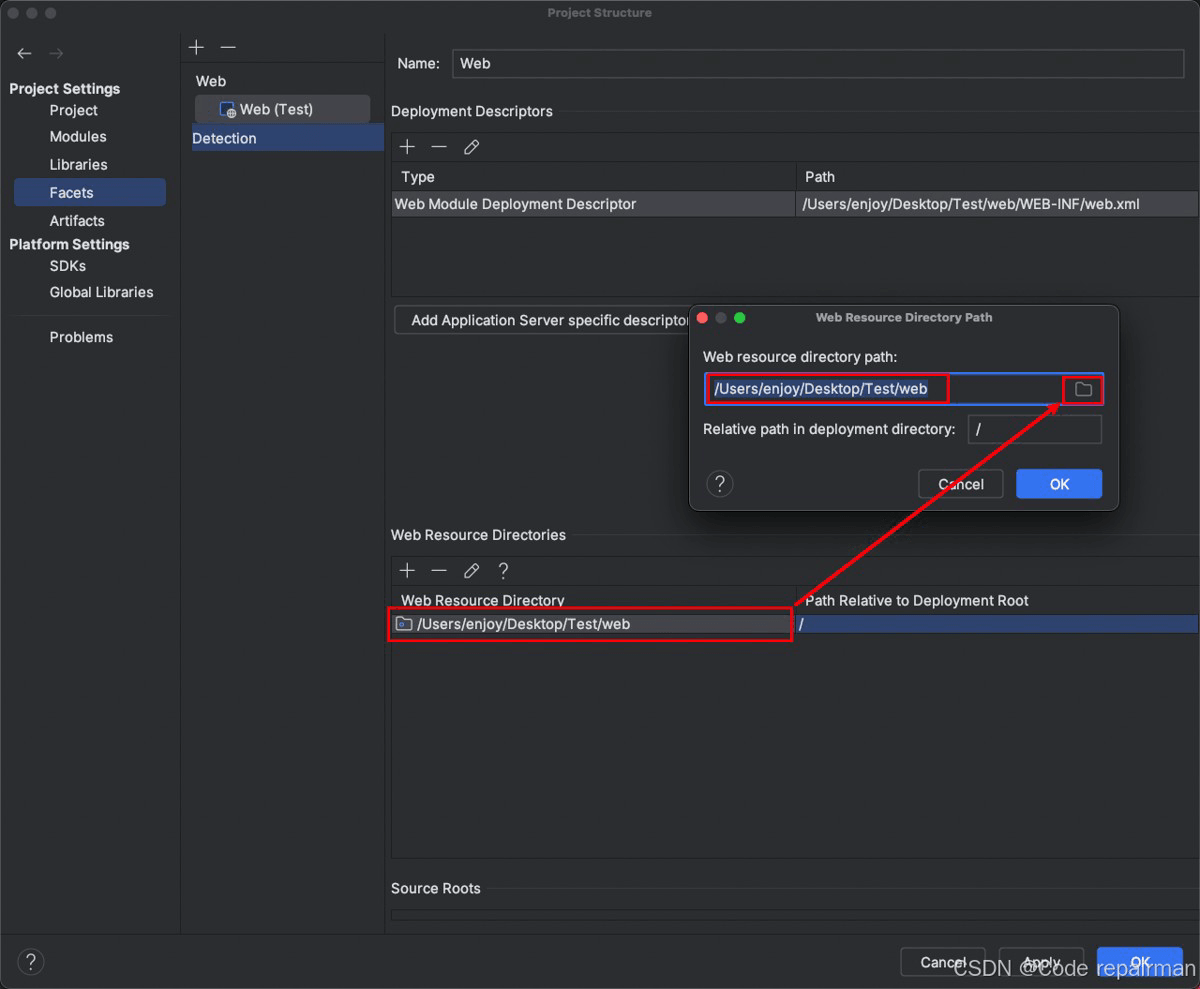
Task: Click the Relative path in deployment directory field
Action: coord(1035,430)
